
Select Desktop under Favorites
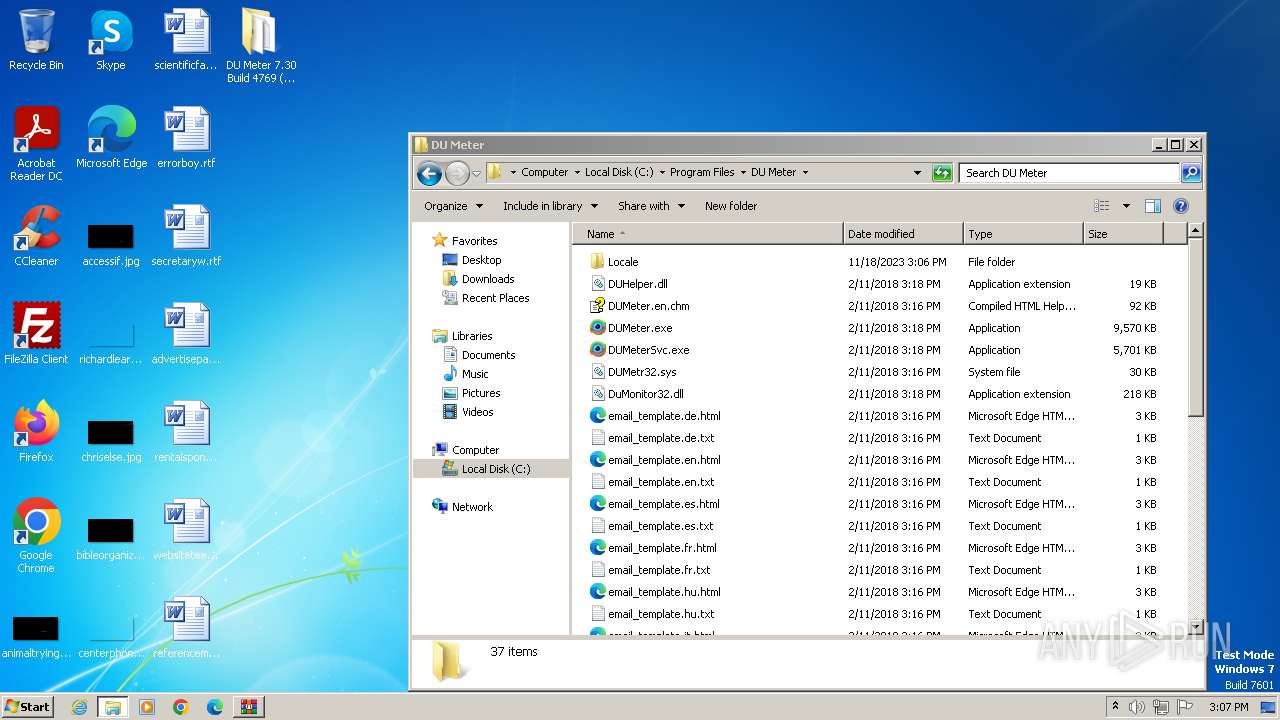[x=481, y=260]
